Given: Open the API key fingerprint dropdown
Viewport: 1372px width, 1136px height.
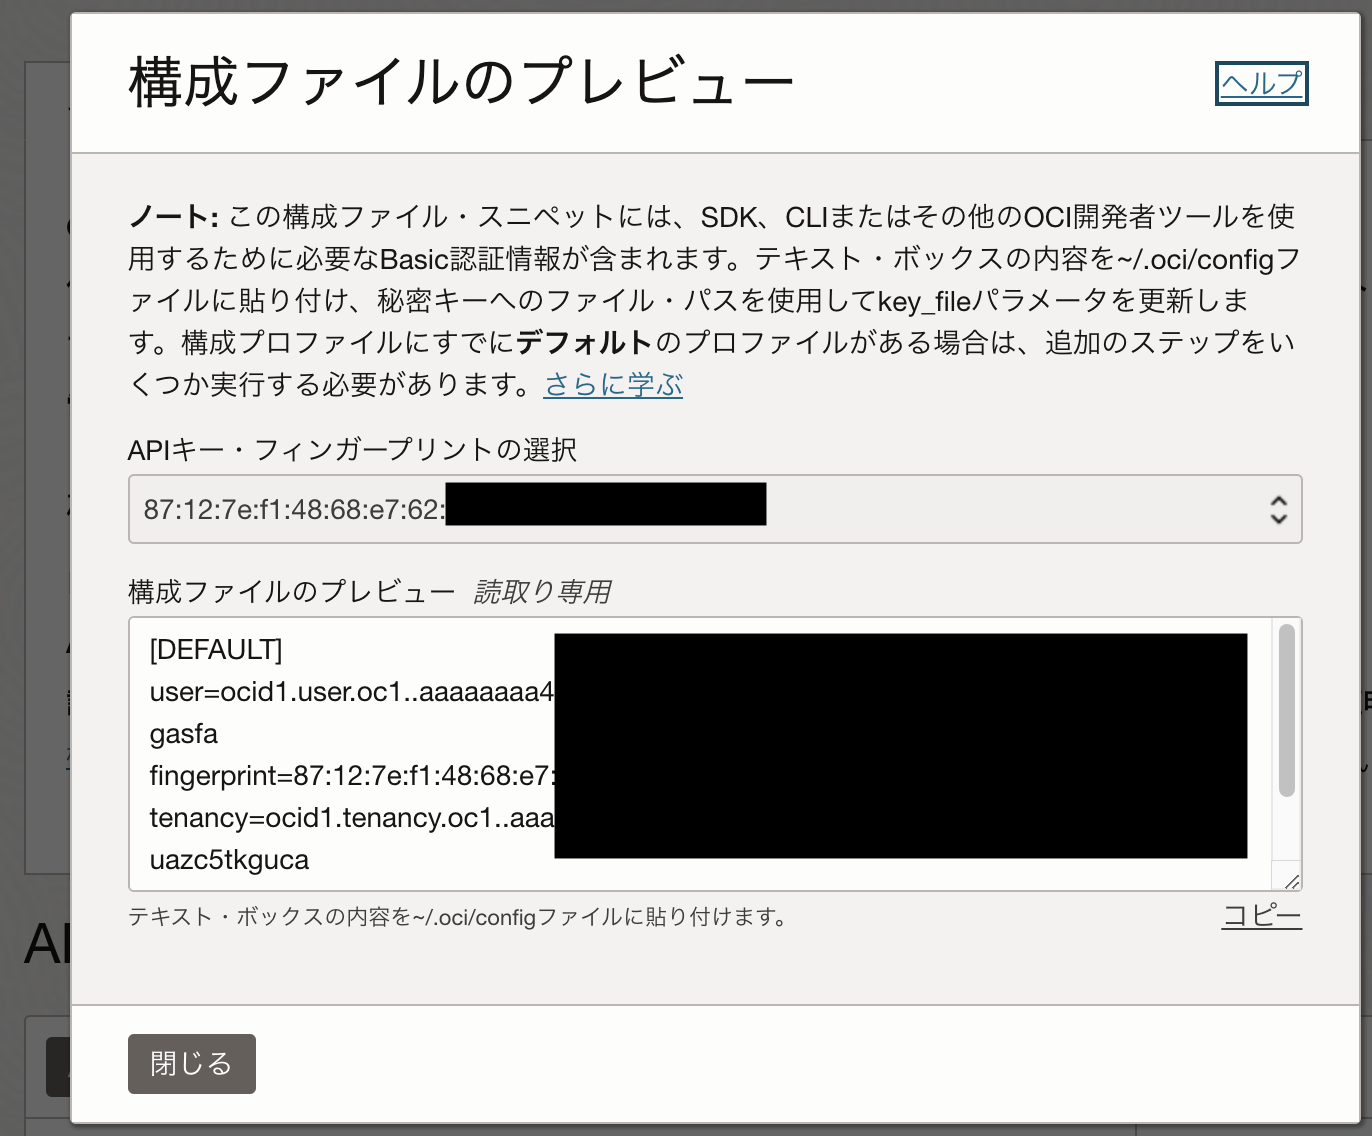Looking at the screenshot, I should [714, 509].
